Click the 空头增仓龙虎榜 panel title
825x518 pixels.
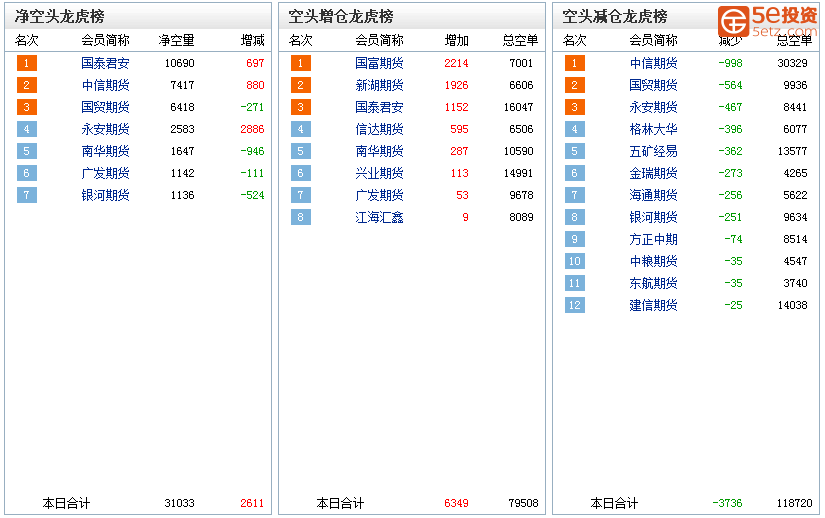(x=341, y=16)
